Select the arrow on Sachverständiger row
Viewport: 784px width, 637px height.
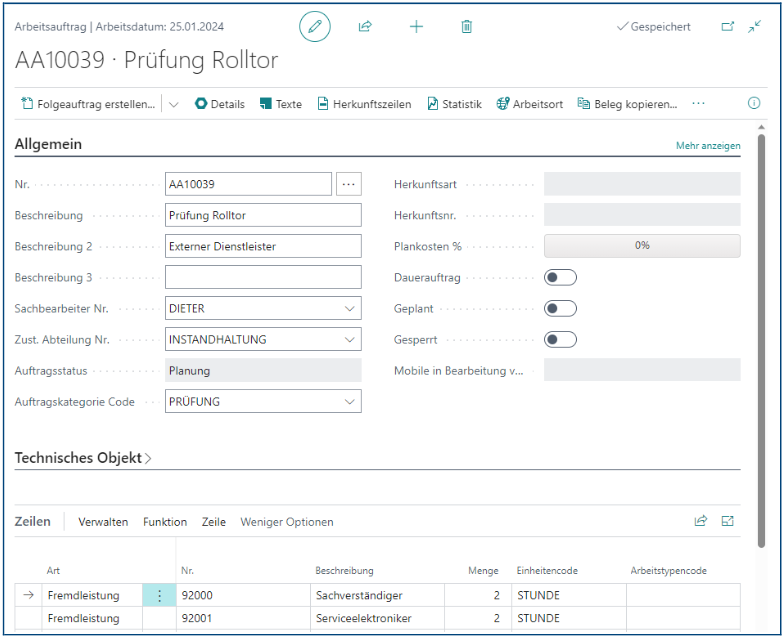28,595
